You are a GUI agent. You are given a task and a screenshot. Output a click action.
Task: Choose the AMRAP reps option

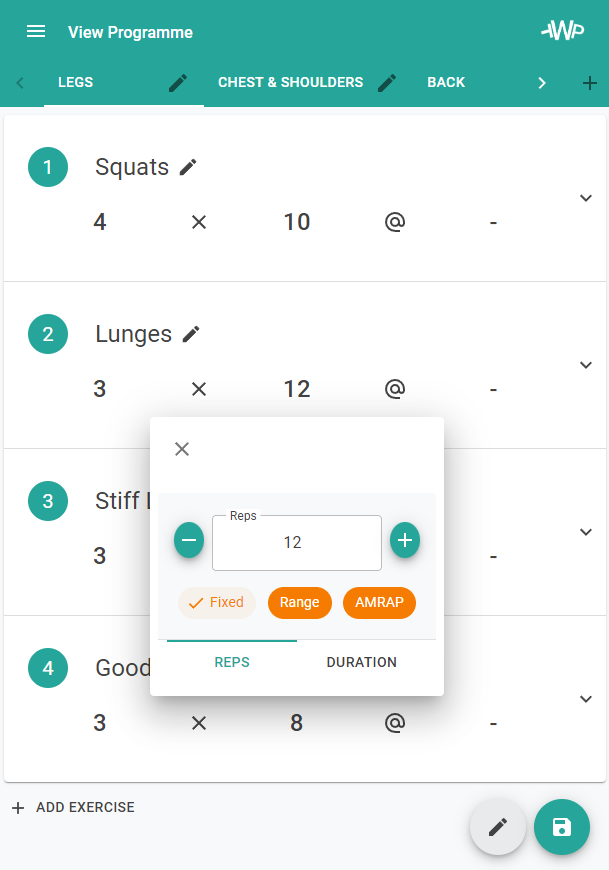coord(379,603)
